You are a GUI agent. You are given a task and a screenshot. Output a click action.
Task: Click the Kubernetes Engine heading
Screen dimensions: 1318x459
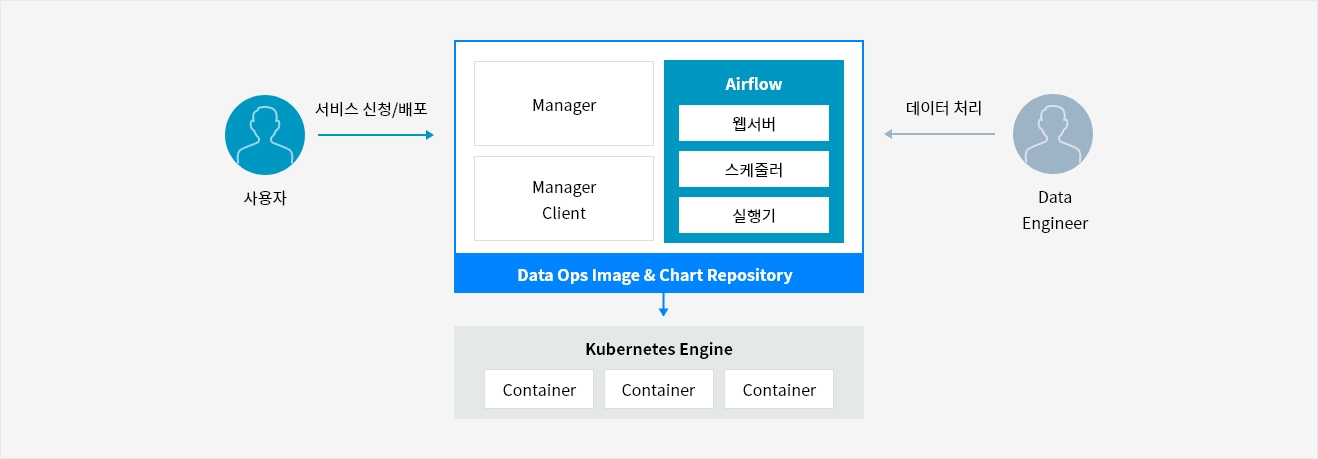pyautogui.click(x=658, y=349)
